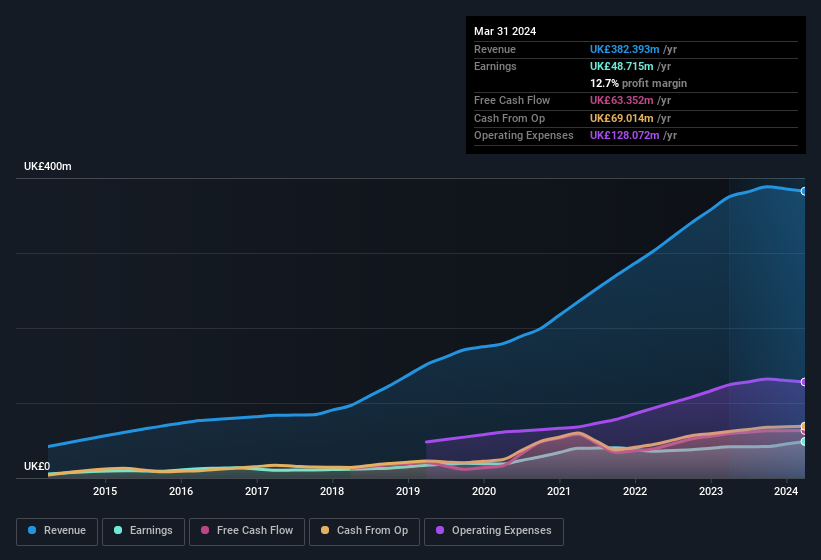Click the Earnings endpoint marker at 2024
This screenshot has height=560, width=821.
[x=804, y=442]
